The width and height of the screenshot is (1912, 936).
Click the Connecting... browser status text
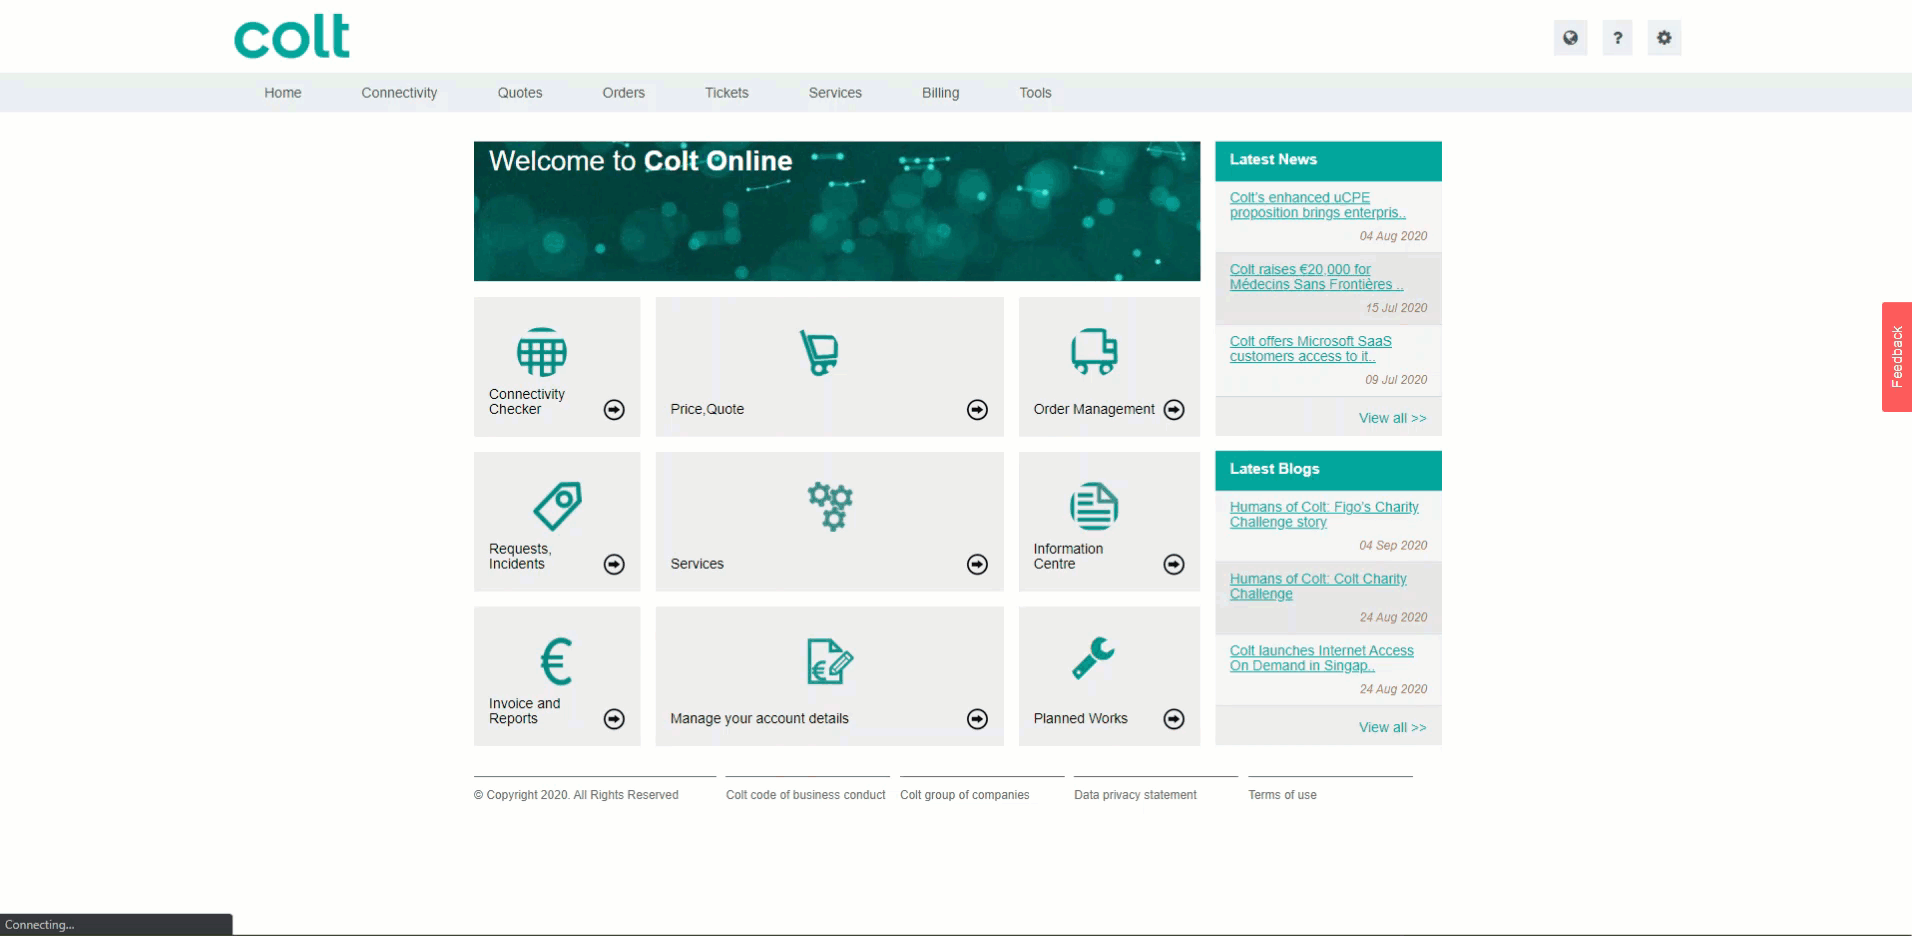pos(40,925)
